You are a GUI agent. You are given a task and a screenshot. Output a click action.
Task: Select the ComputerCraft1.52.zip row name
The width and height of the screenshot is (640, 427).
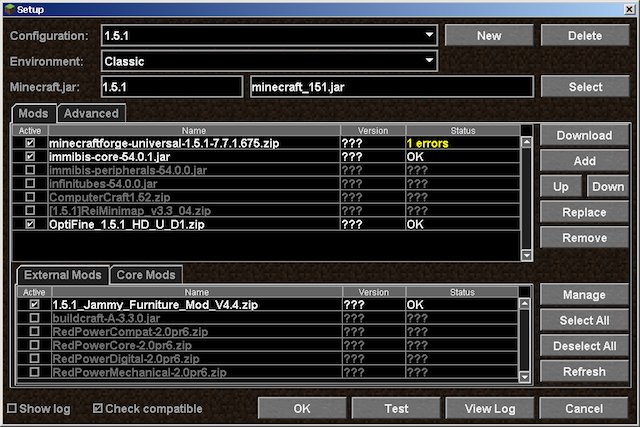click(x=109, y=197)
